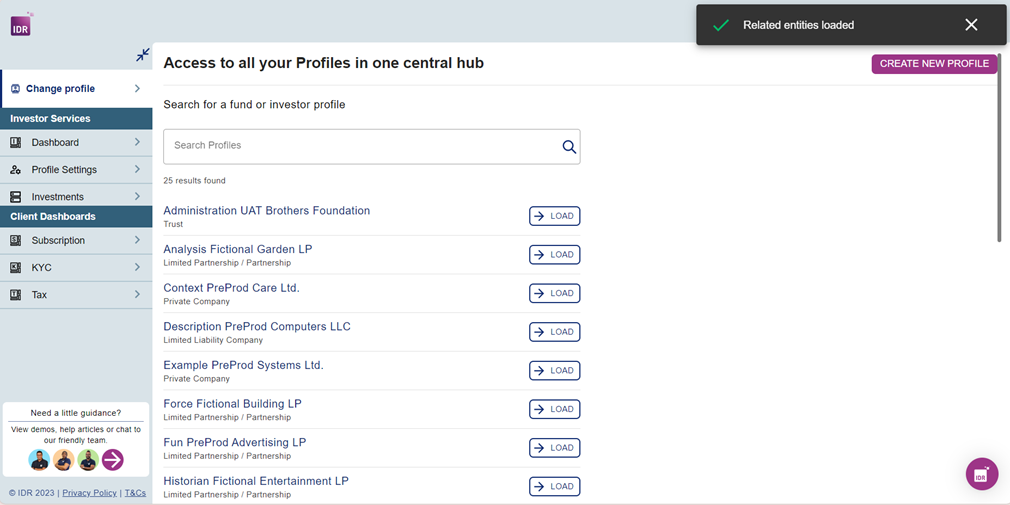Click the search magnifier icon
Screen dimensions: 1010x505
(569, 147)
